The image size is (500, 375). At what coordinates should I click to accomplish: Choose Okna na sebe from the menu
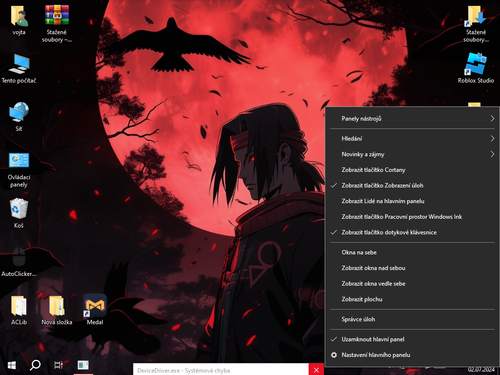click(x=412, y=253)
